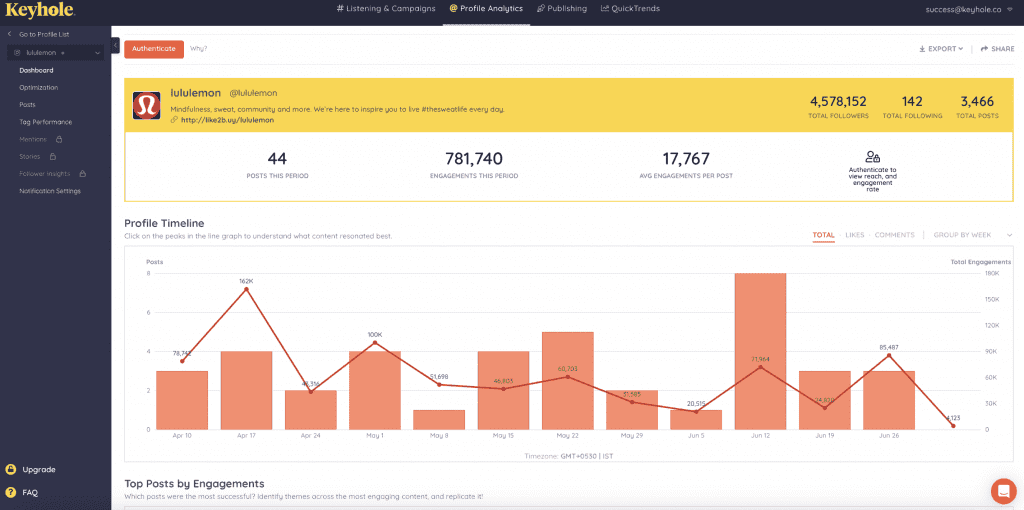1024x510 pixels.
Task: Open Listening & Campaigns tab
Action: (x=386, y=8)
